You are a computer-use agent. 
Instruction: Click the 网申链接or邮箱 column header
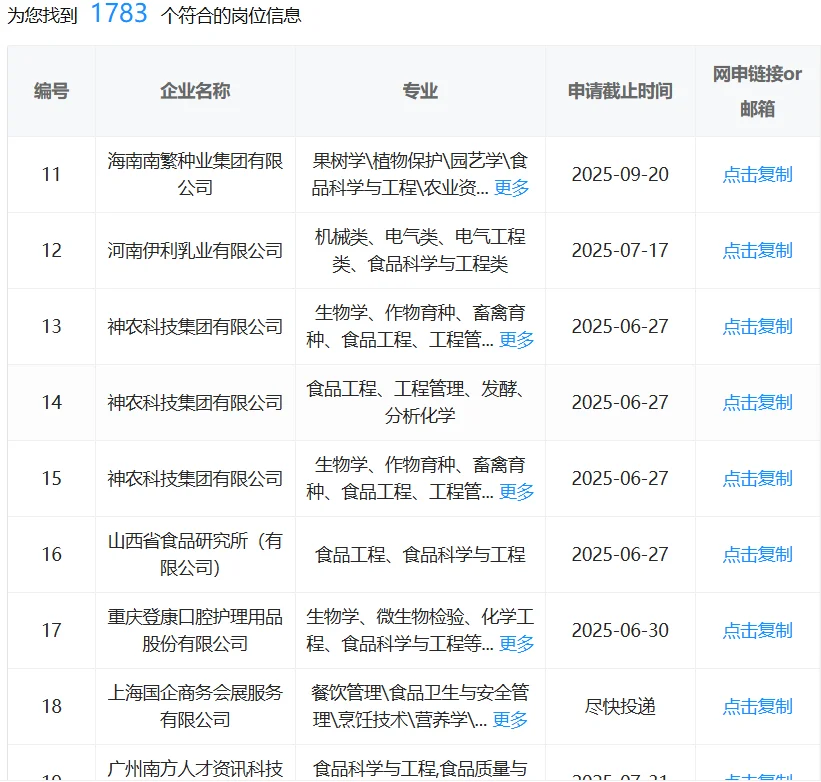(757, 91)
